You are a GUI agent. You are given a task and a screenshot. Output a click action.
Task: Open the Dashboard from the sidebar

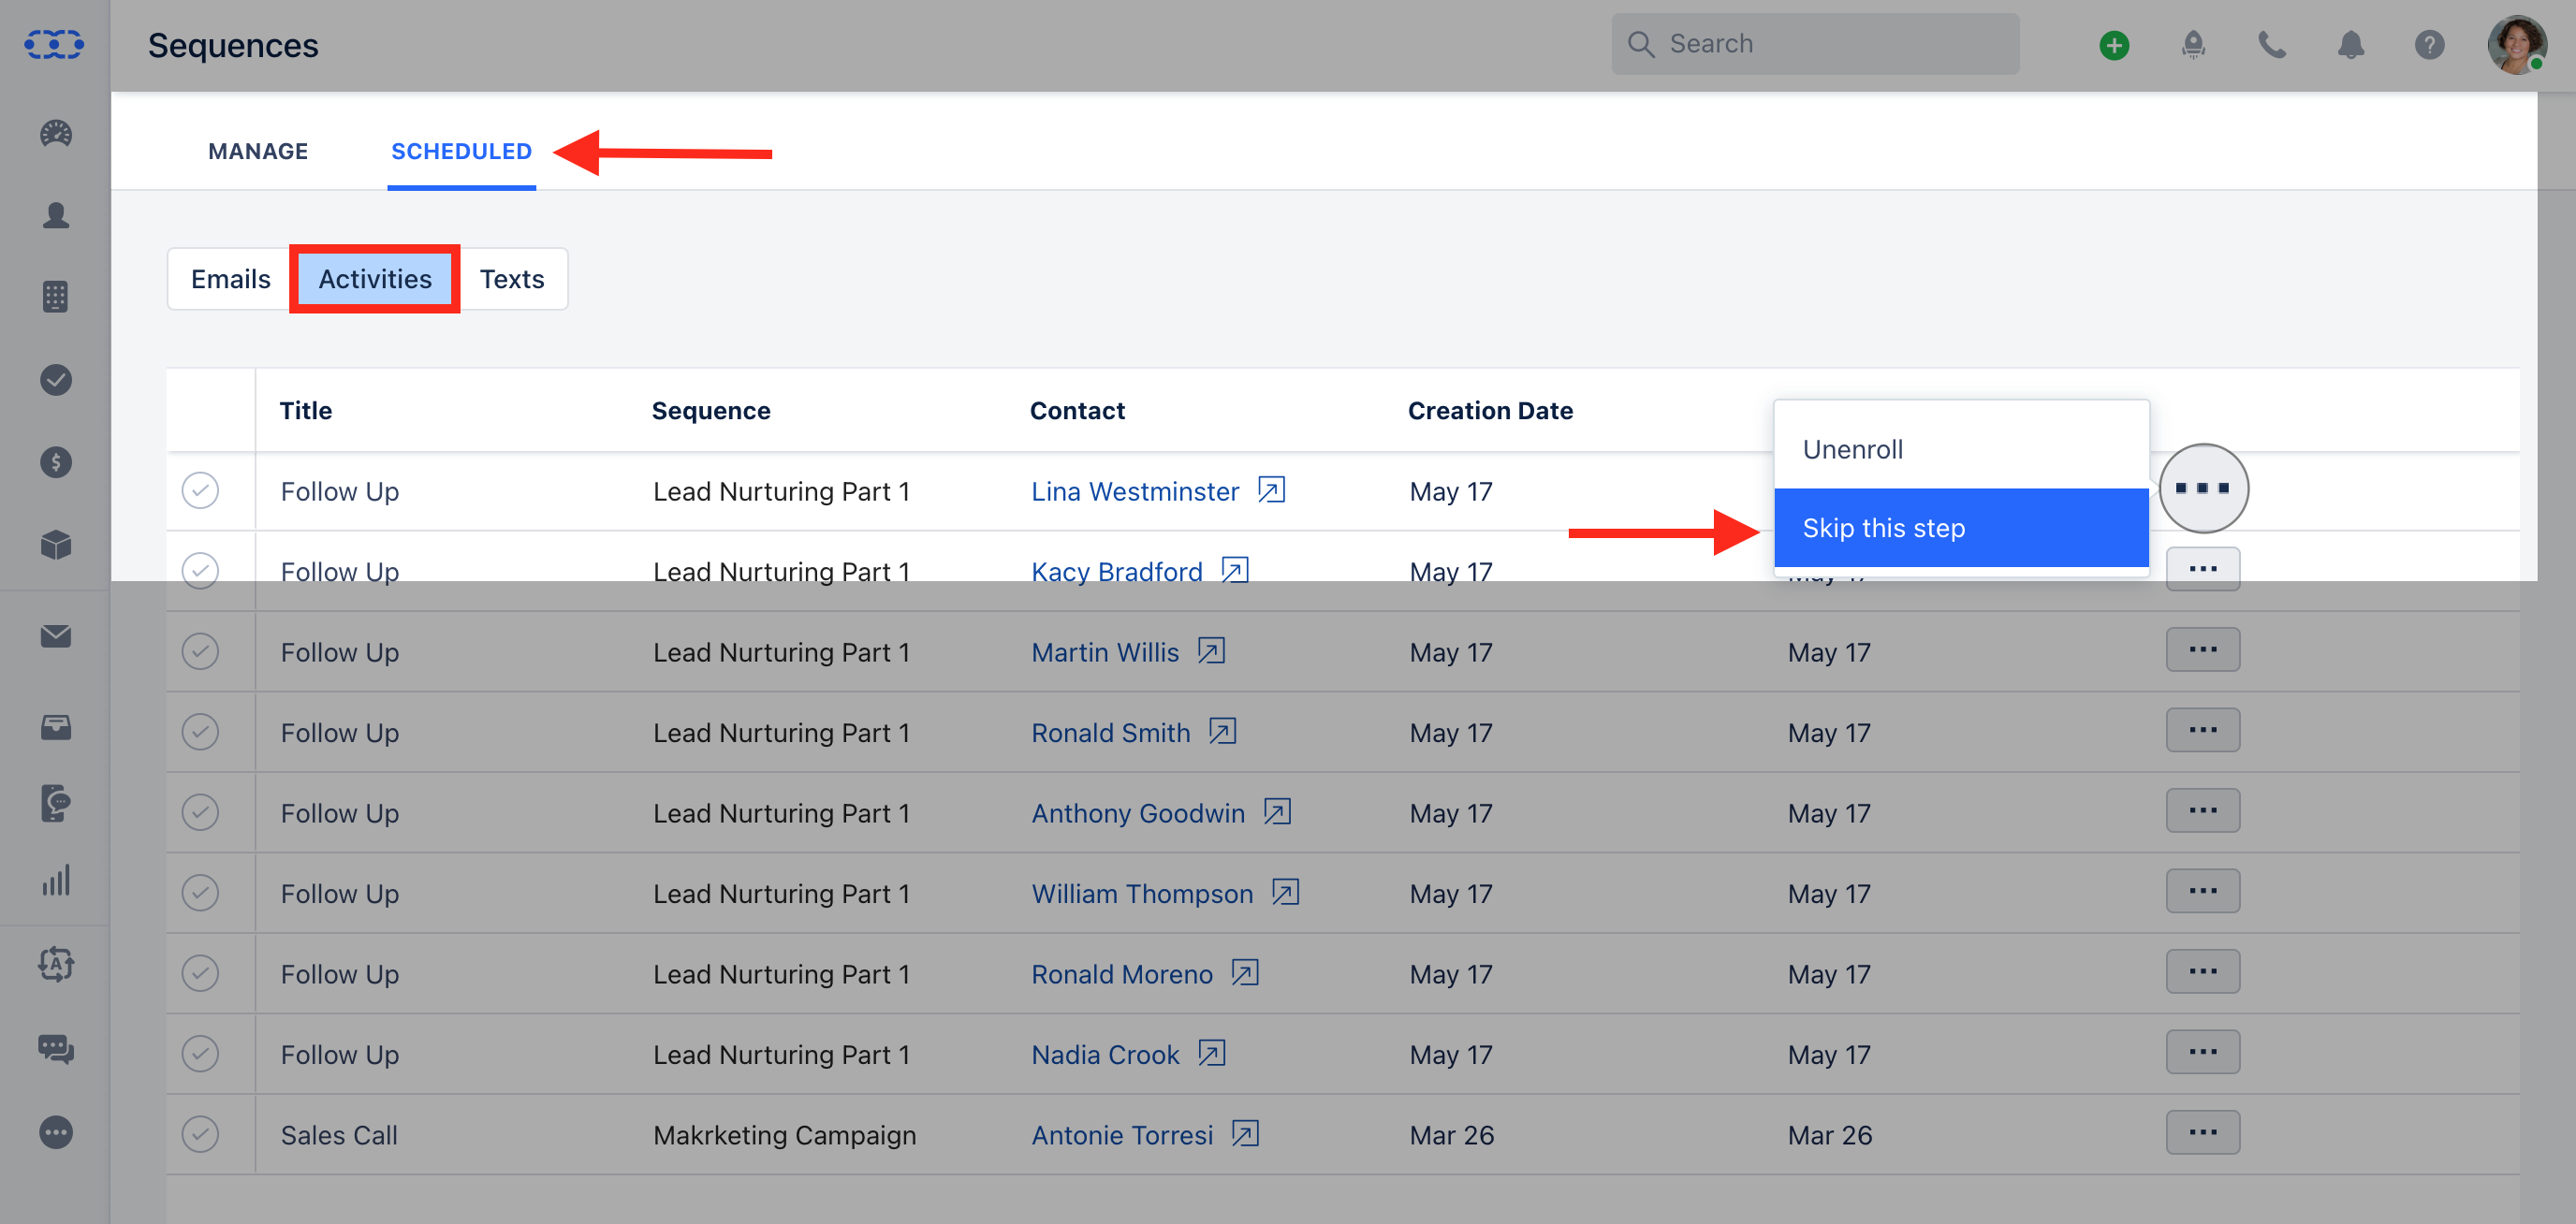click(56, 134)
